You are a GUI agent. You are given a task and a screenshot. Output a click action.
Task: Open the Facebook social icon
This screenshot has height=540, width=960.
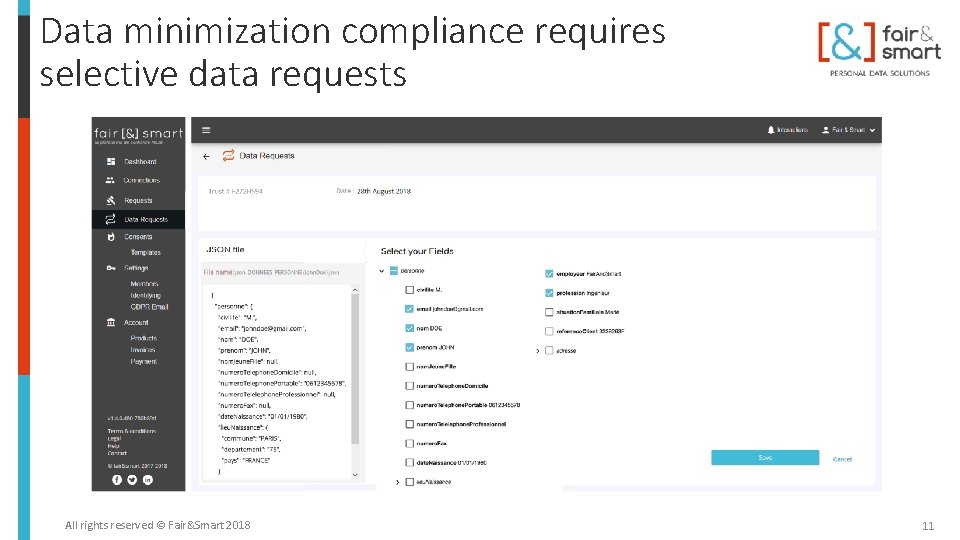(117, 480)
